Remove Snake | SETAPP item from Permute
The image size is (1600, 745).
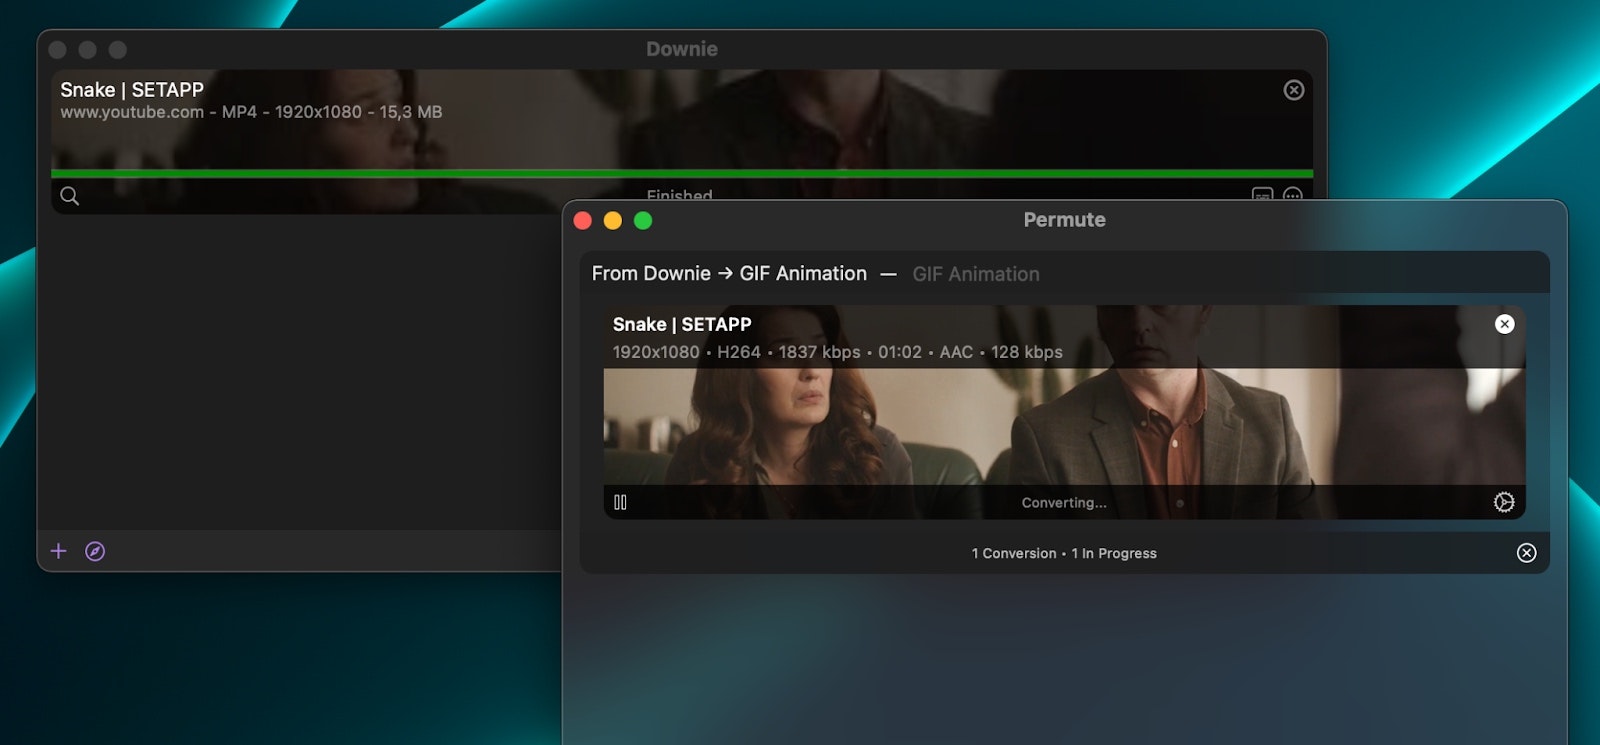[x=1505, y=324]
